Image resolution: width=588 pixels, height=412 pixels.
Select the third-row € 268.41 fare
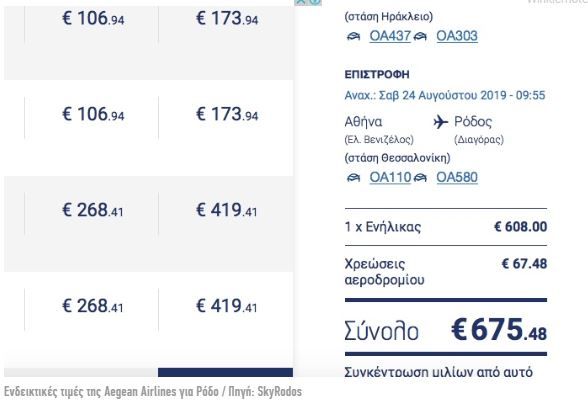92,210
